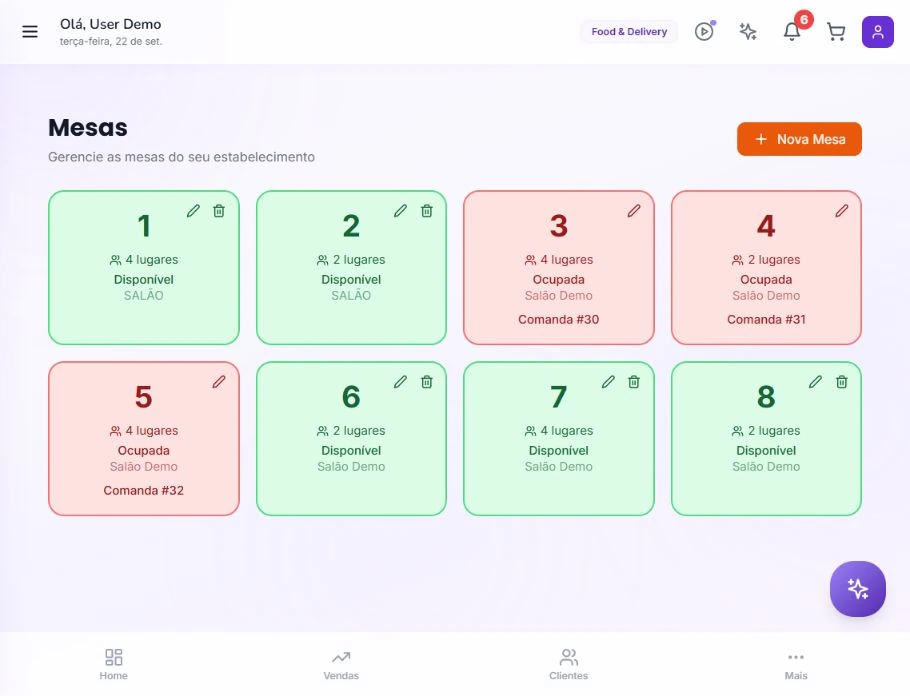Open the shopping cart
Screen dimensions: 910x696
[x=836, y=31]
